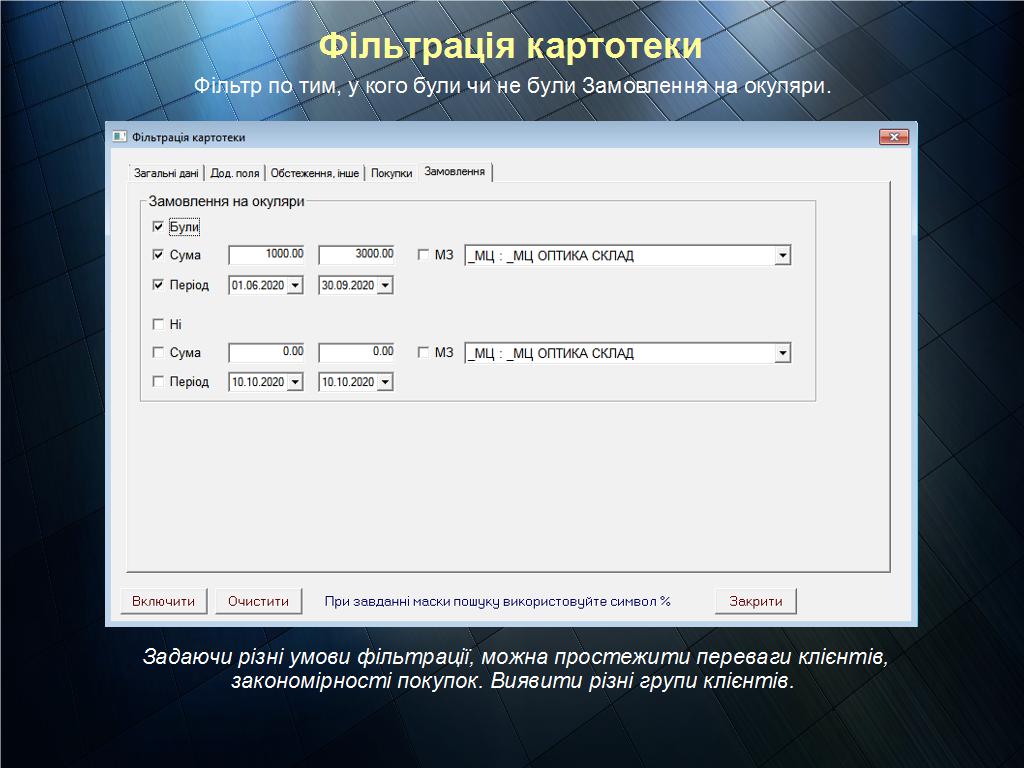Expand the upper МЦ ОПТИКА СКЛАД dropdown

tap(782, 256)
